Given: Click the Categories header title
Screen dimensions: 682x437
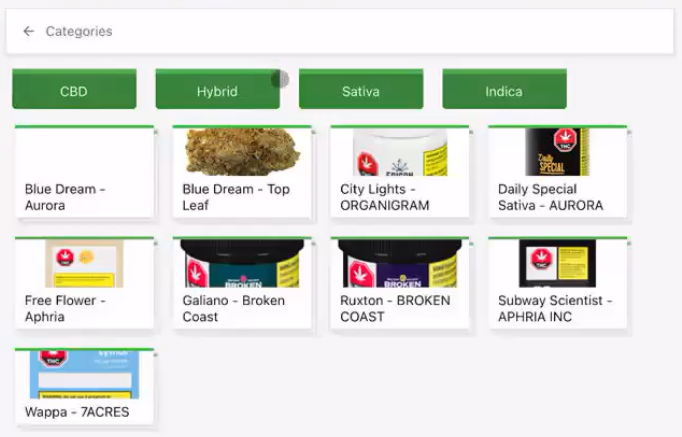Looking at the screenshot, I should [79, 32].
